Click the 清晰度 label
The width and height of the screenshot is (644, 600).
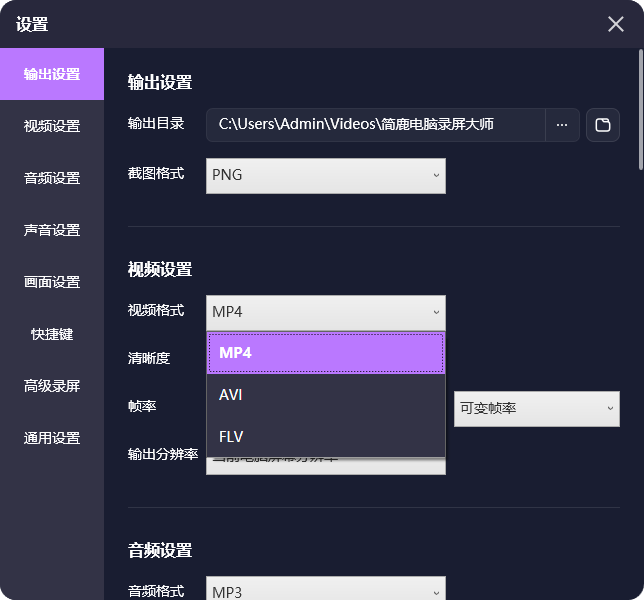[149, 358]
